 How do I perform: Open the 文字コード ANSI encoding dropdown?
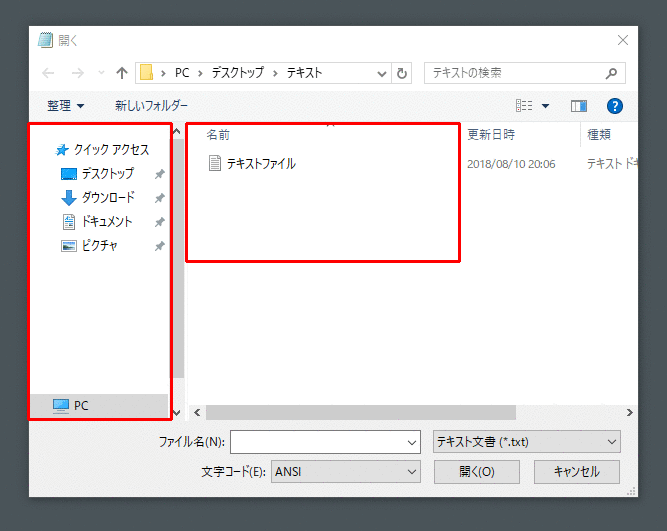click(346, 471)
